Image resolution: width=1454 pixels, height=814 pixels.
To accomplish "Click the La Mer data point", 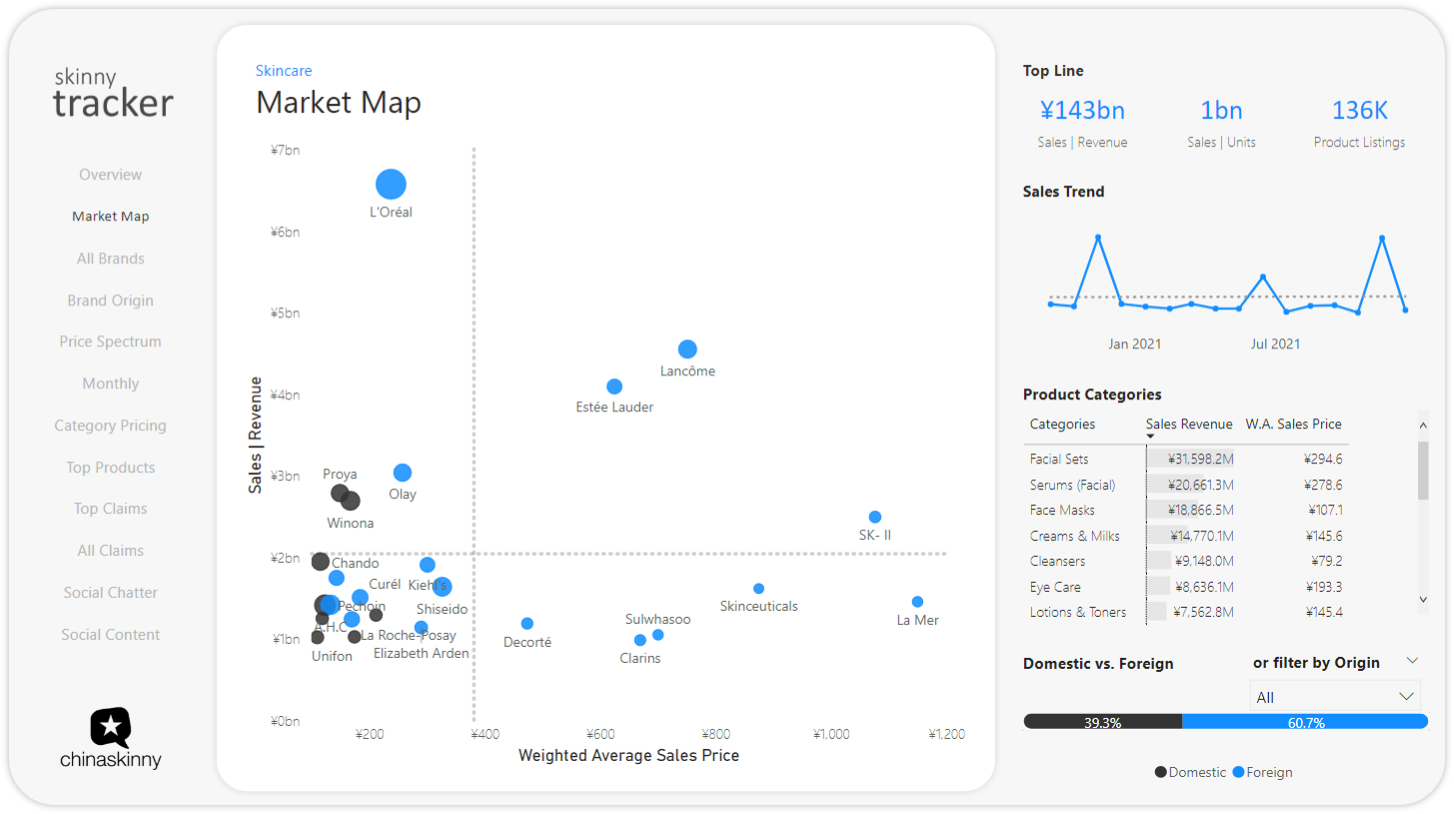I will (917, 602).
